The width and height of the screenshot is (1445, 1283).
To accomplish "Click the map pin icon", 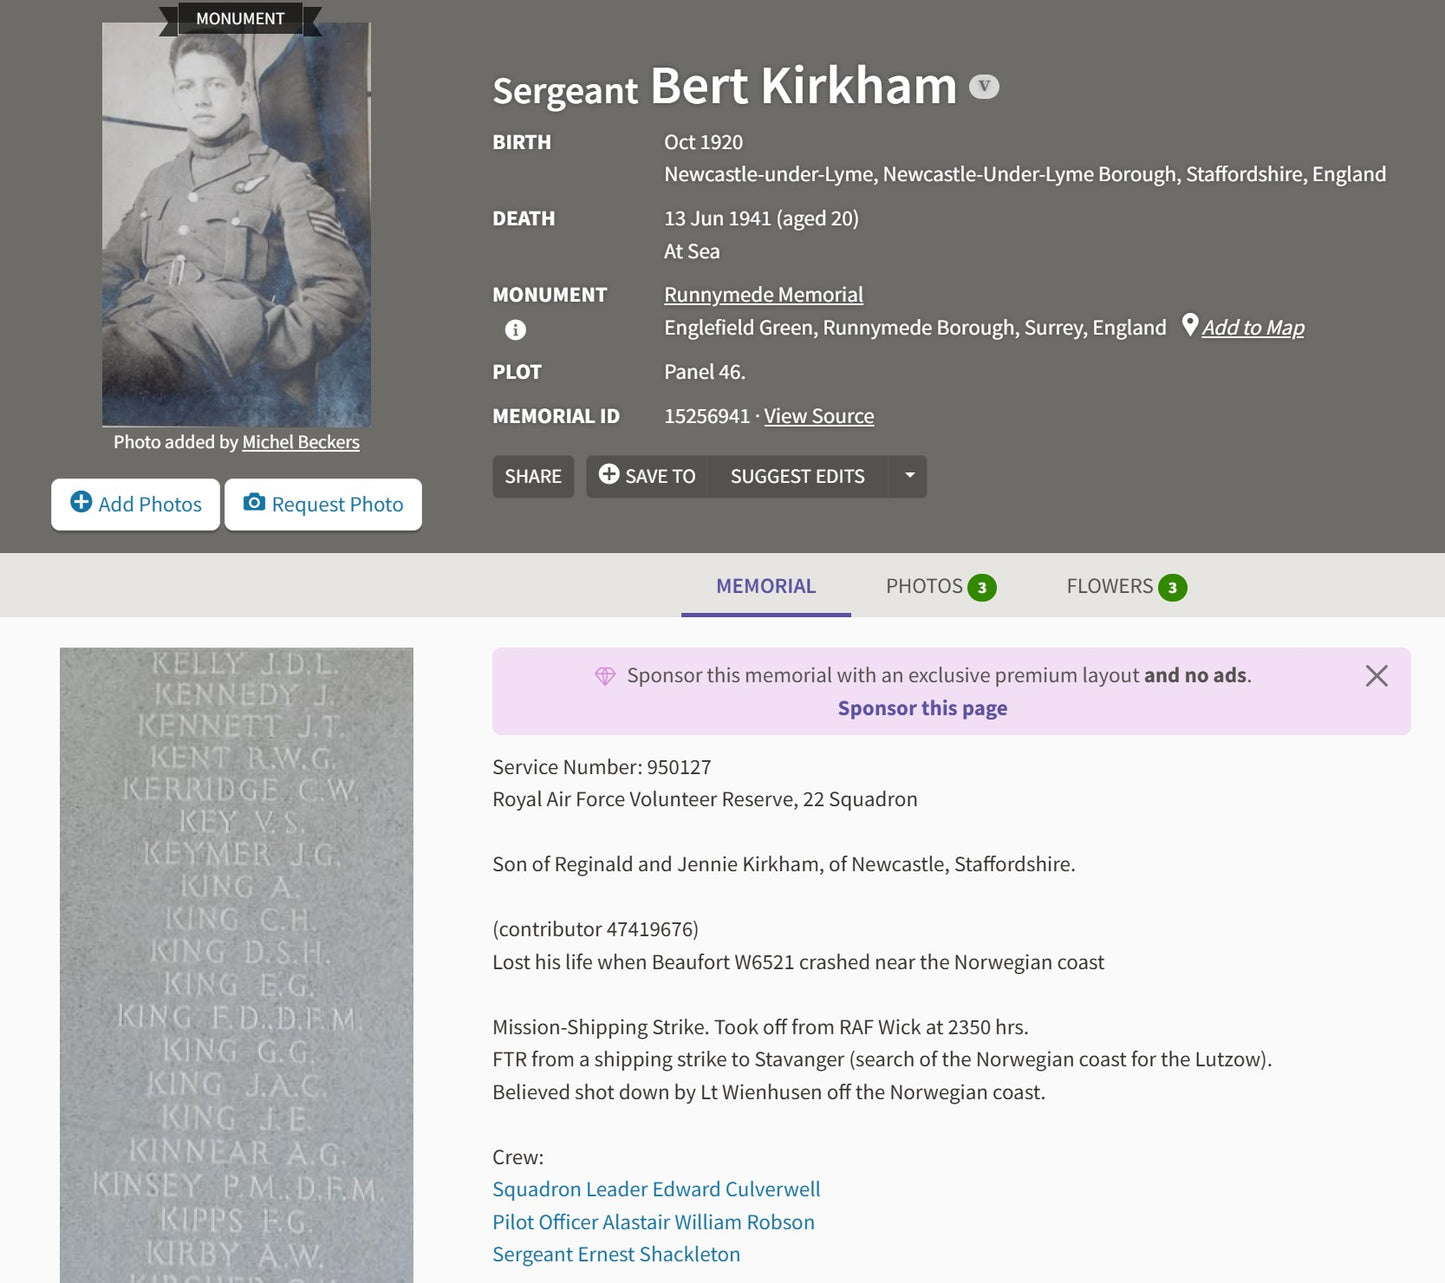I will 1190,325.
